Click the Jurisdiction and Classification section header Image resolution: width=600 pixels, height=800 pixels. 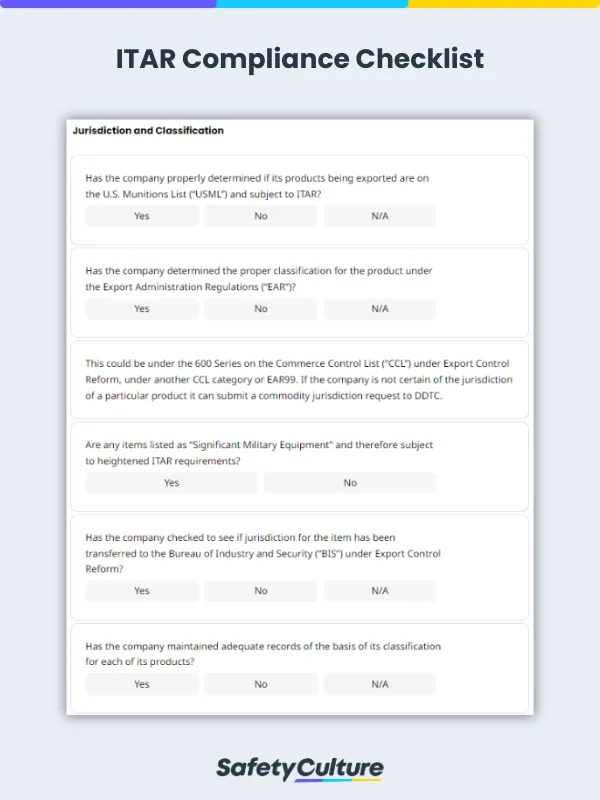pos(147,130)
